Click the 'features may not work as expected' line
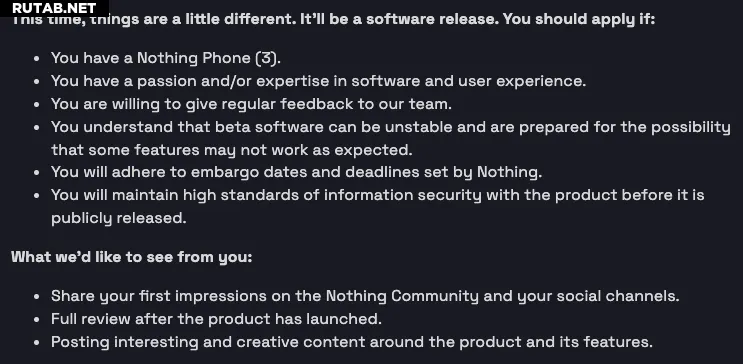Viewport: 743px width, 364px height. click(232, 150)
